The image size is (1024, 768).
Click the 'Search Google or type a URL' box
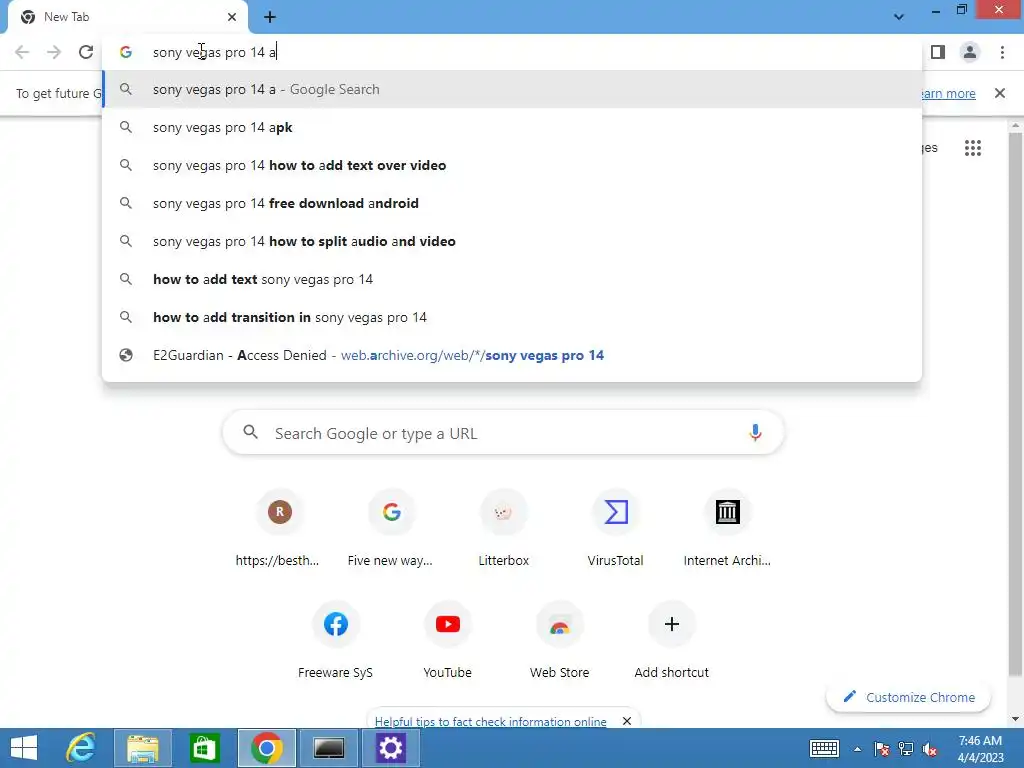(503, 433)
